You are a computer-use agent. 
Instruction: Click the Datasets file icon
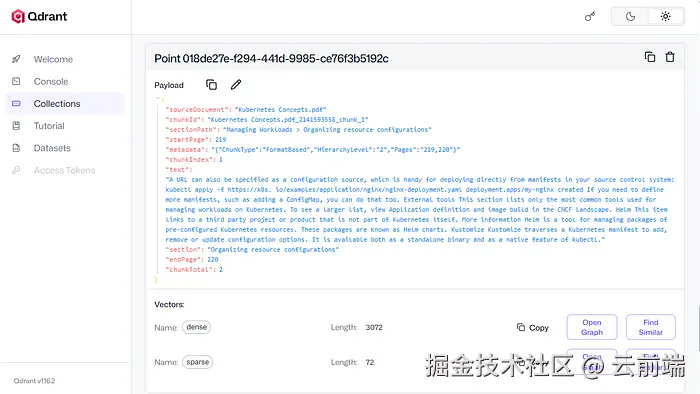16,148
